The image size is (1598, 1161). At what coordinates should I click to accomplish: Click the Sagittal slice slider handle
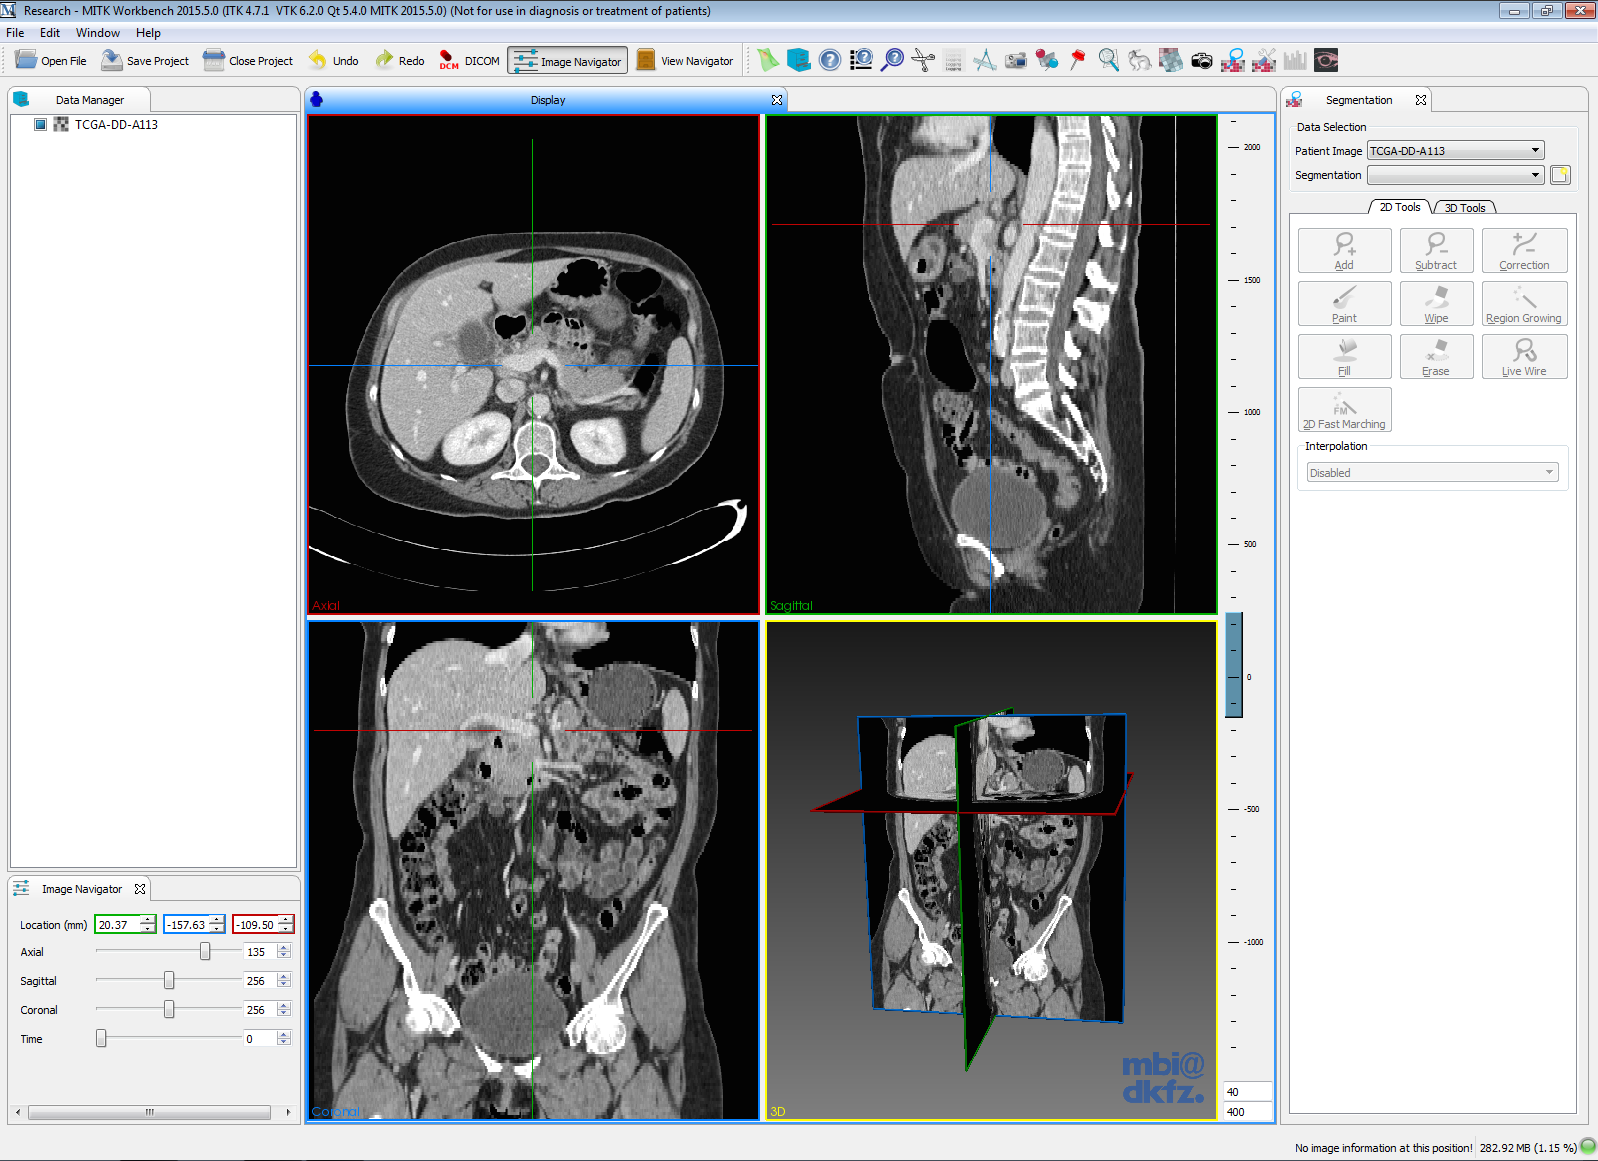tap(169, 980)
